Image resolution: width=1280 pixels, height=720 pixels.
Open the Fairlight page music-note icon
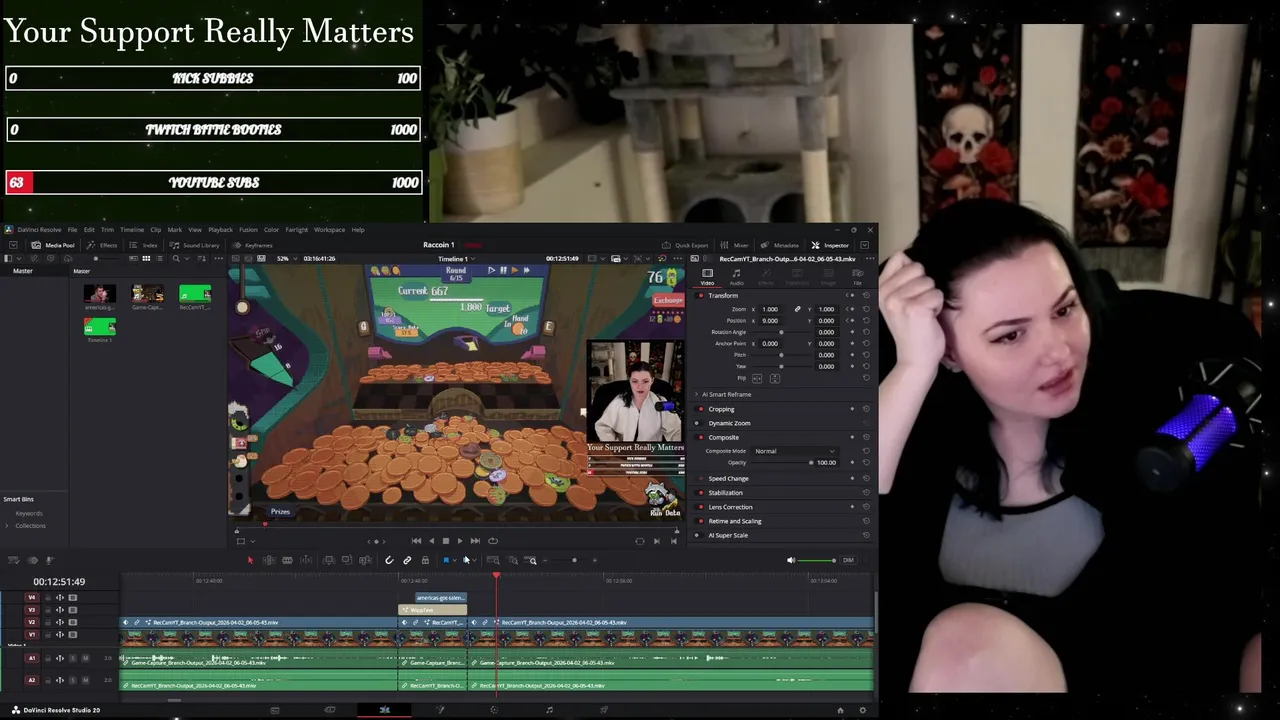click(x=549, y=710)
